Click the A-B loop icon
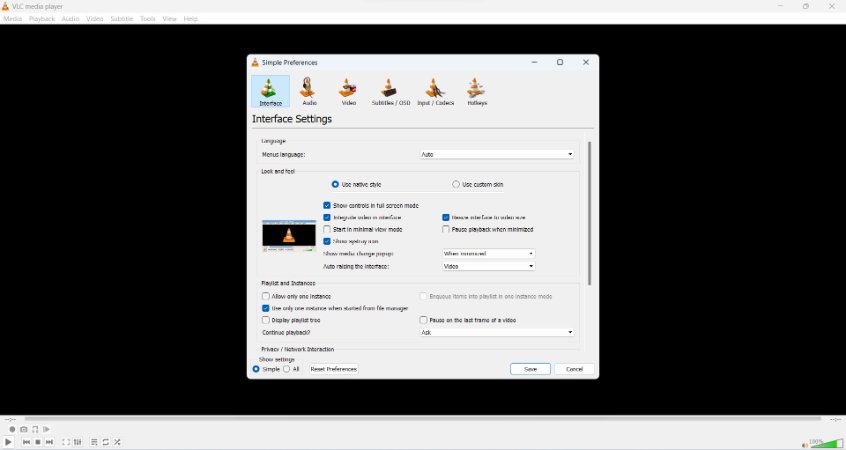Screen dimensions: 846x450 pos(35,429)
